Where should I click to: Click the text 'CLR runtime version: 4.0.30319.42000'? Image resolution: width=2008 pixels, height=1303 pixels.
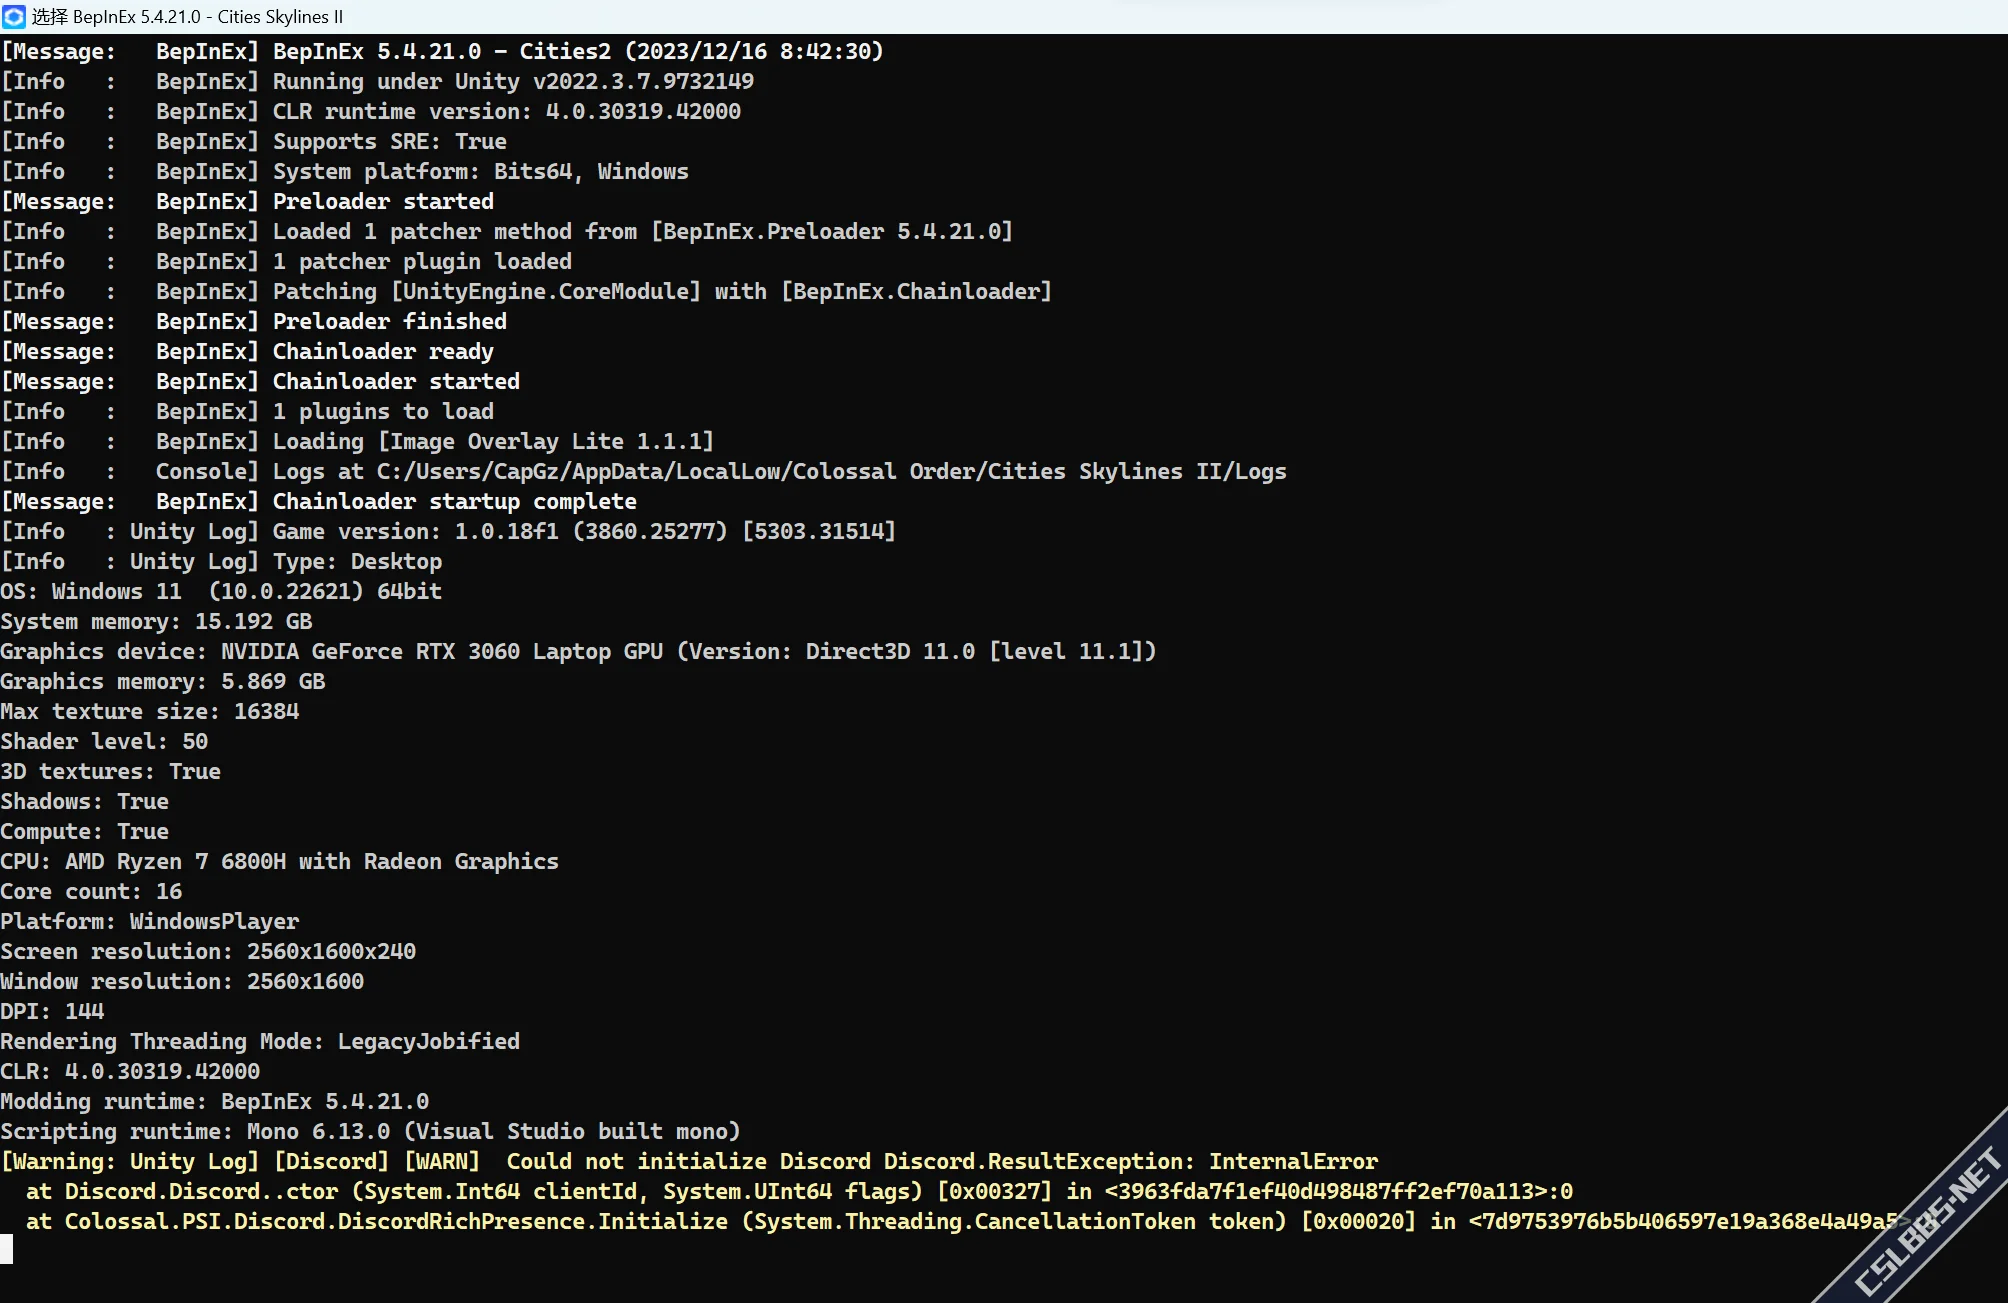pos(507,112)
